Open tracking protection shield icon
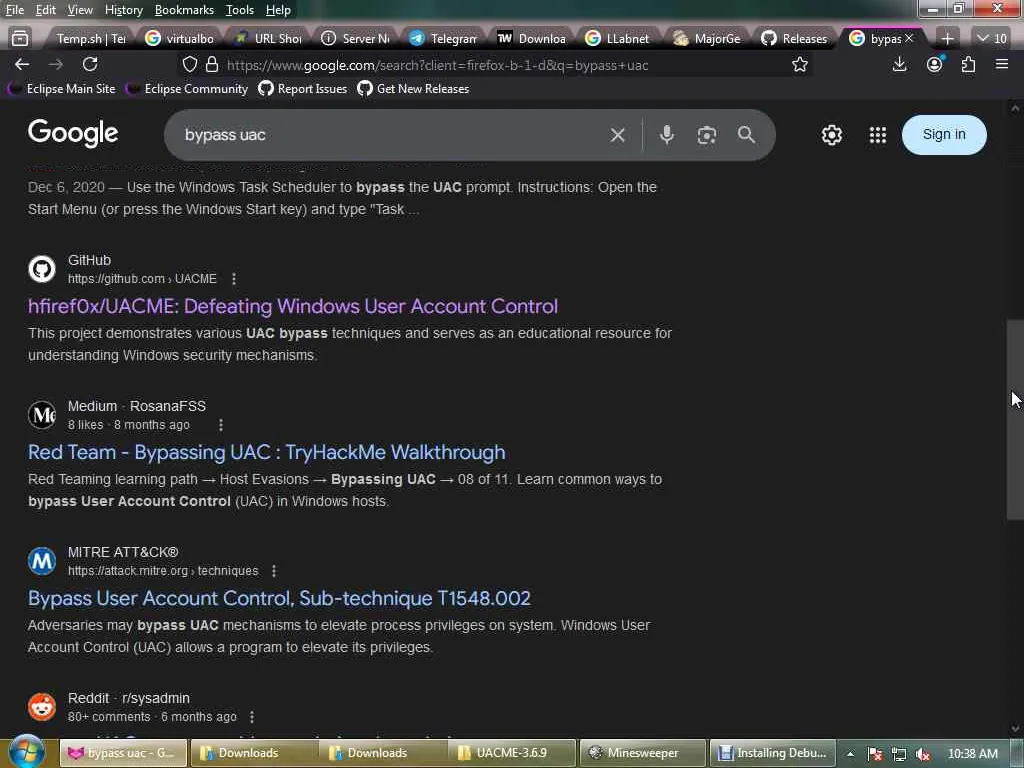This screenshot has width=1024, height=768. pos(189,65)
